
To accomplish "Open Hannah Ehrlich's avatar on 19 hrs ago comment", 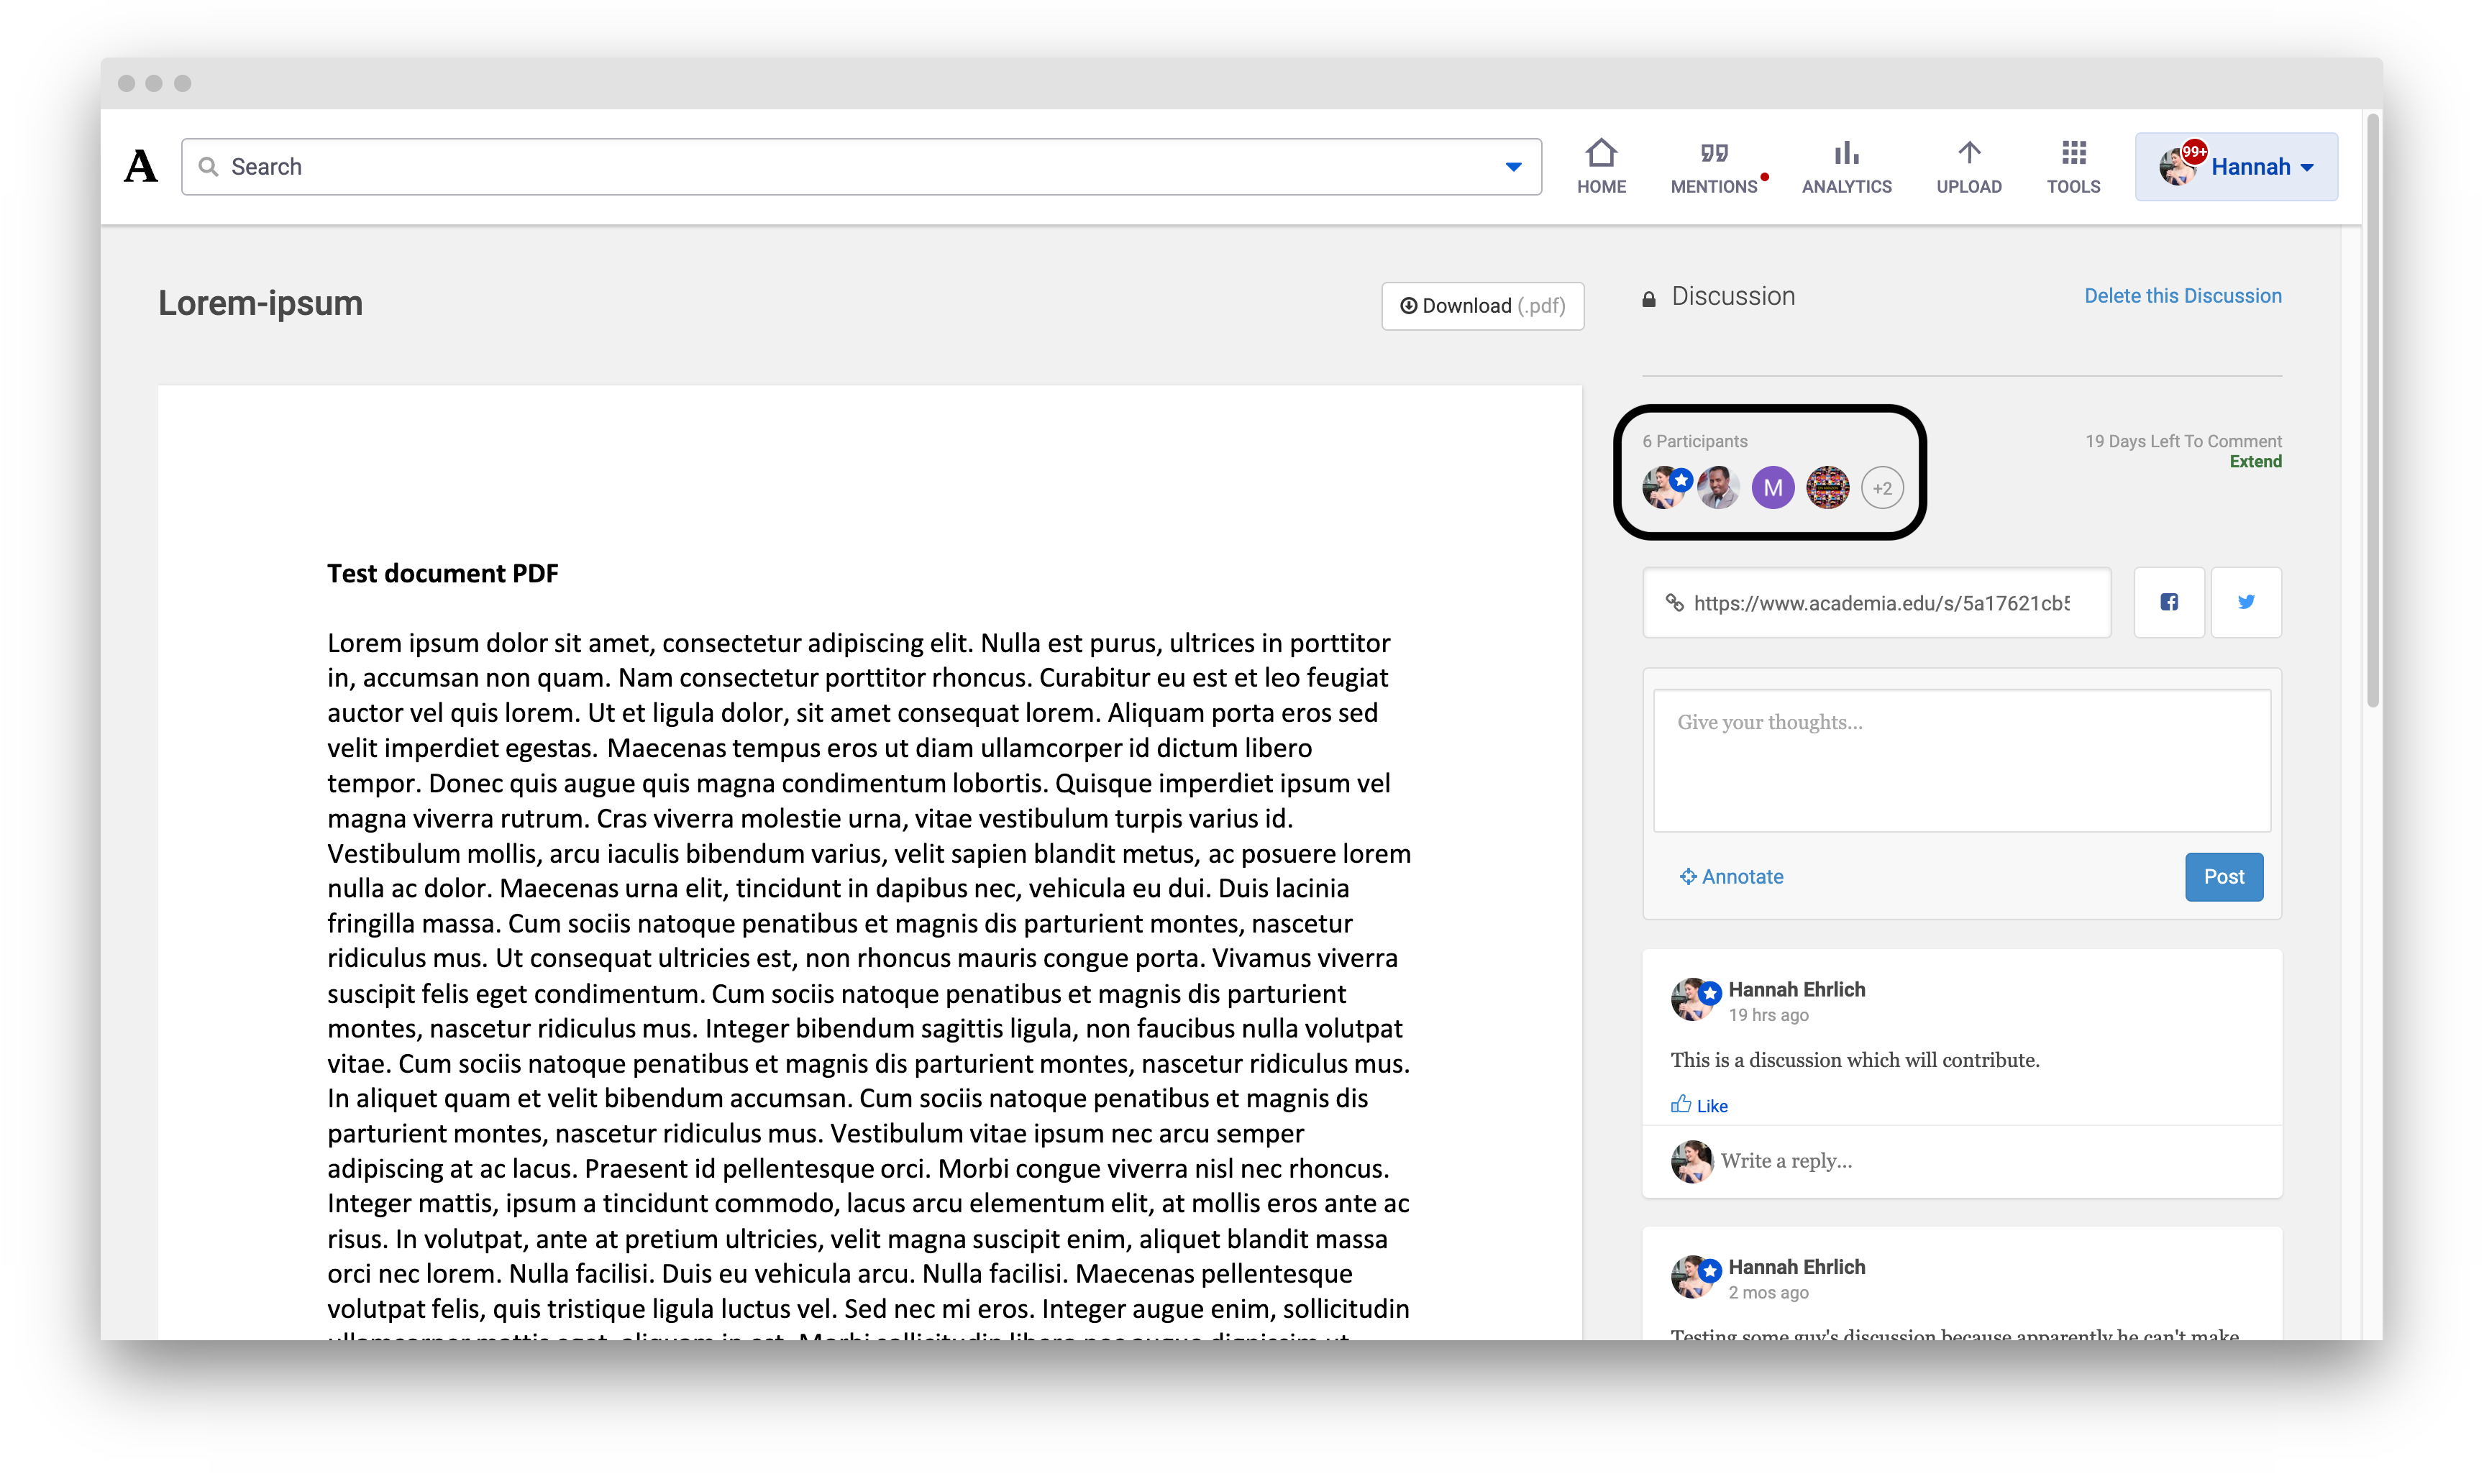I will [1693, 999].
